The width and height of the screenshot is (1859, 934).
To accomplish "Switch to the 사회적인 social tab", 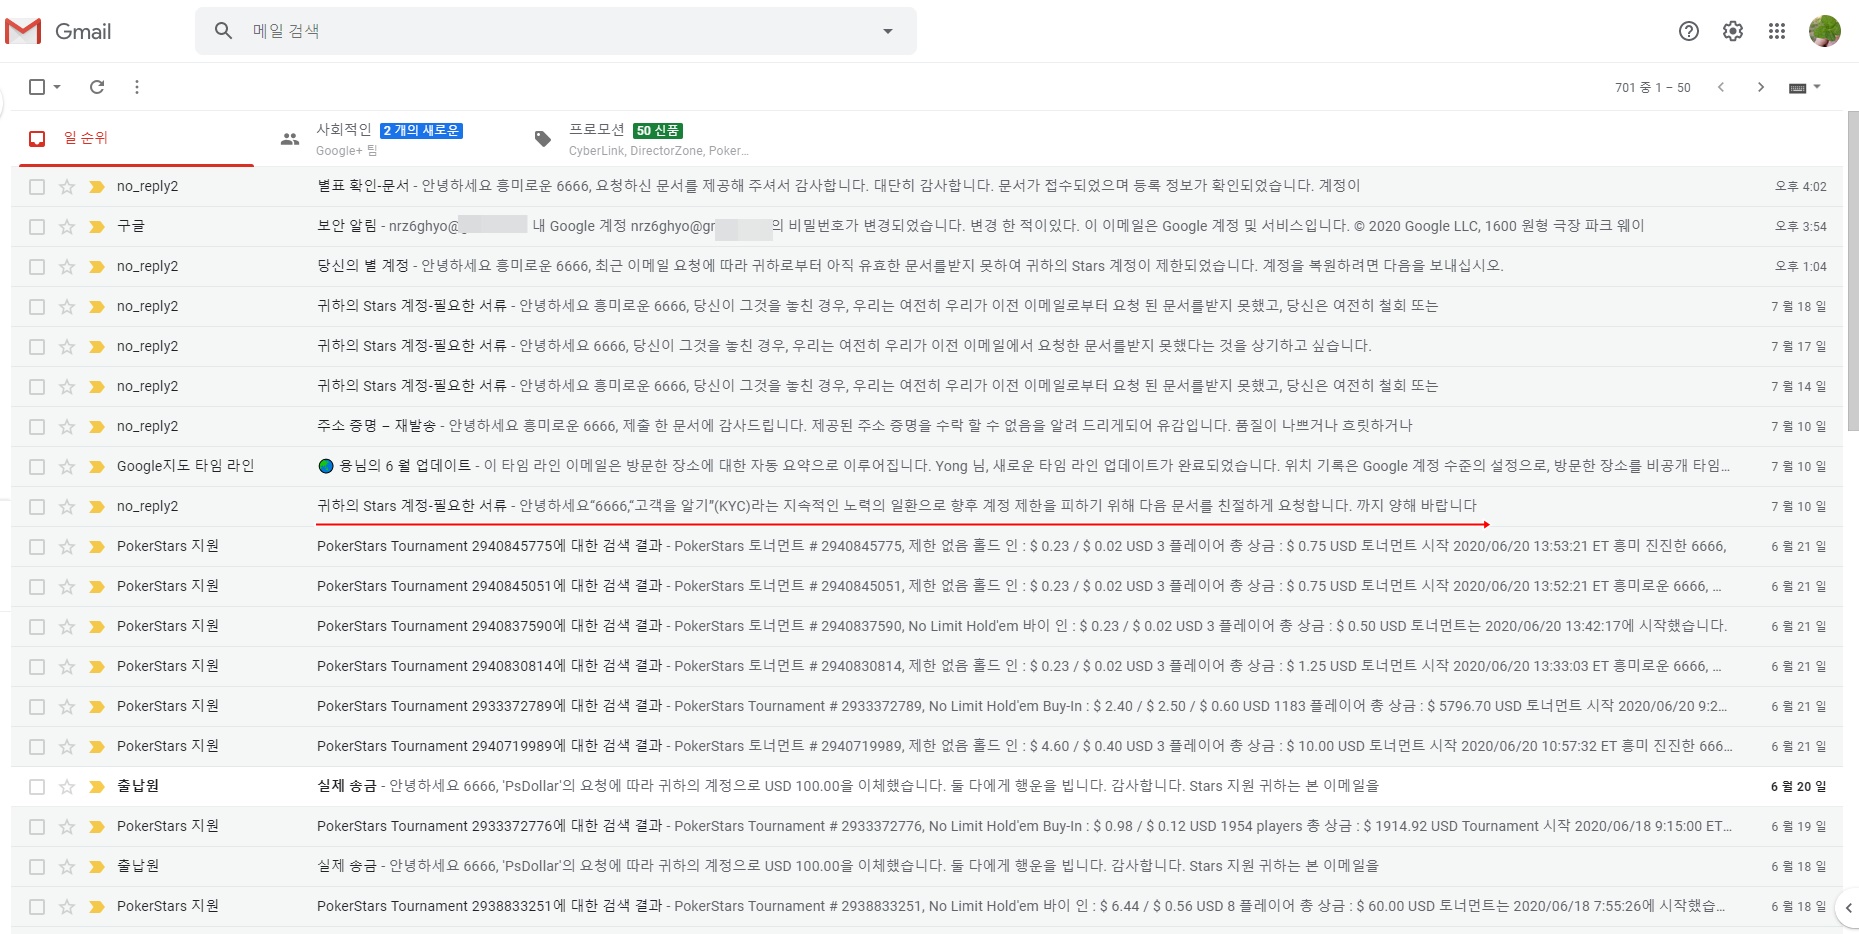I will (x=388, y=138).
